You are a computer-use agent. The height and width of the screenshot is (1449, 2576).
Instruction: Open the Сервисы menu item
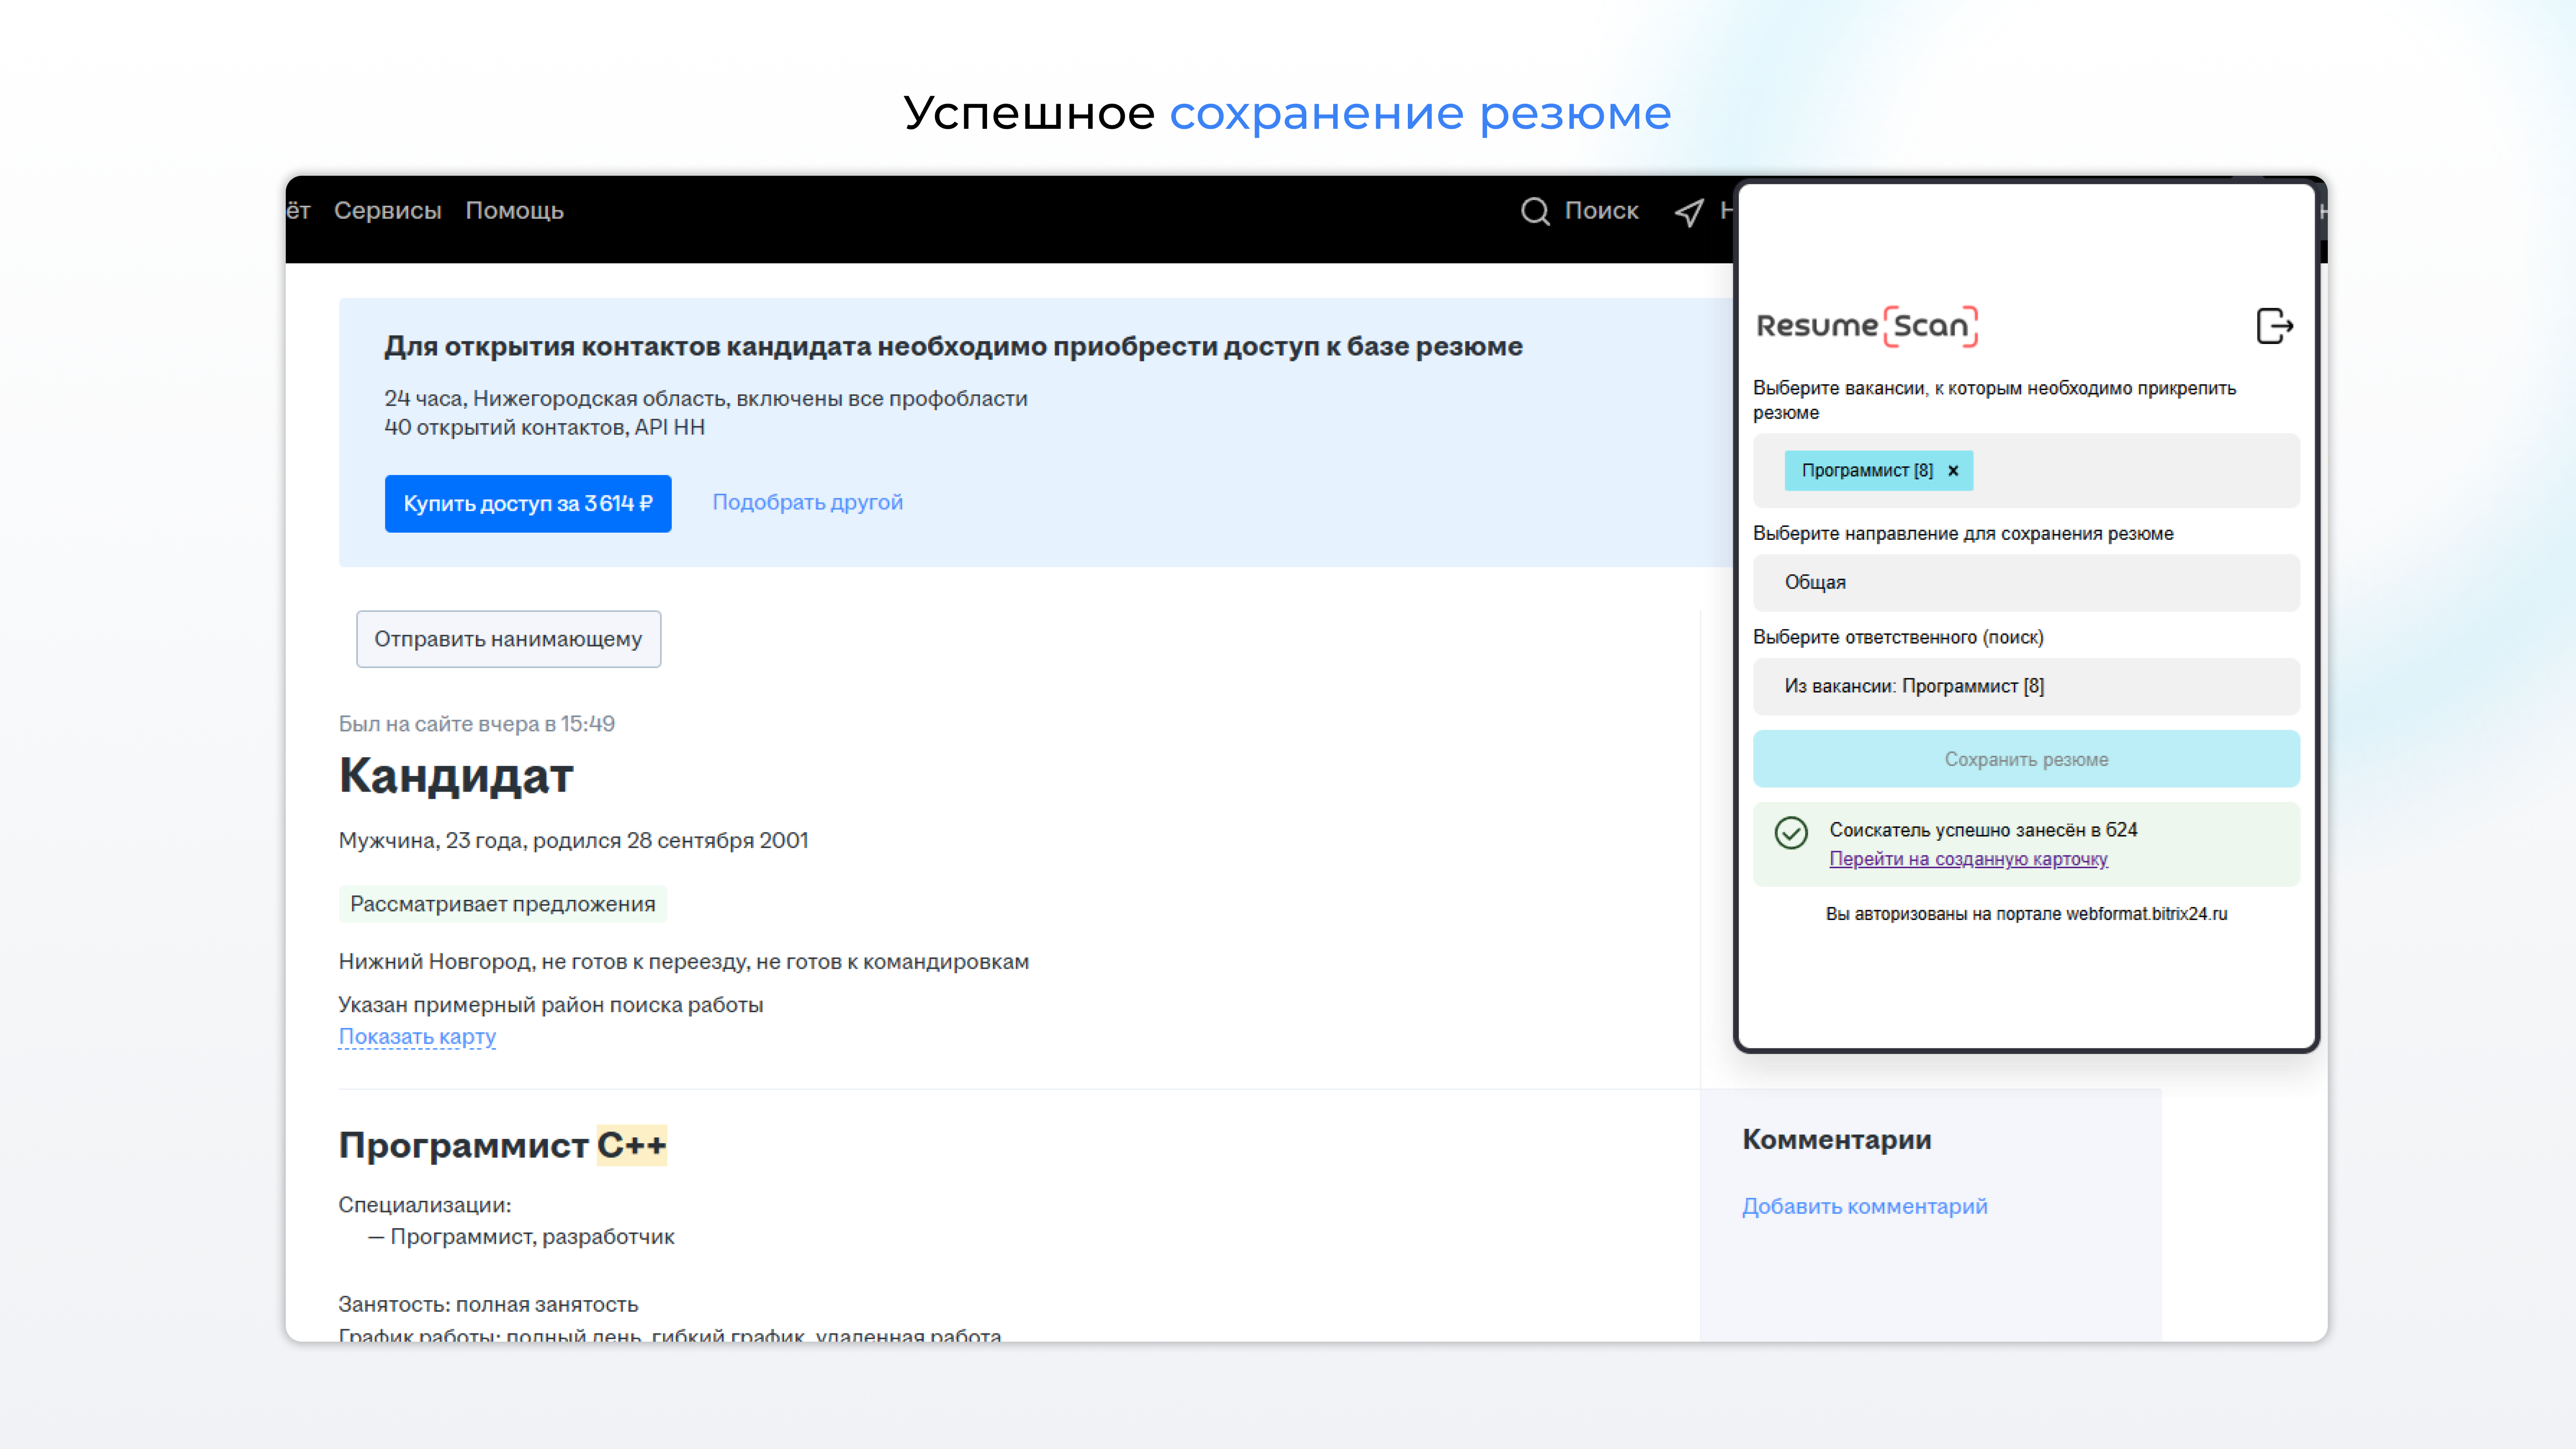pyautogui.click(x=387, y=211)
